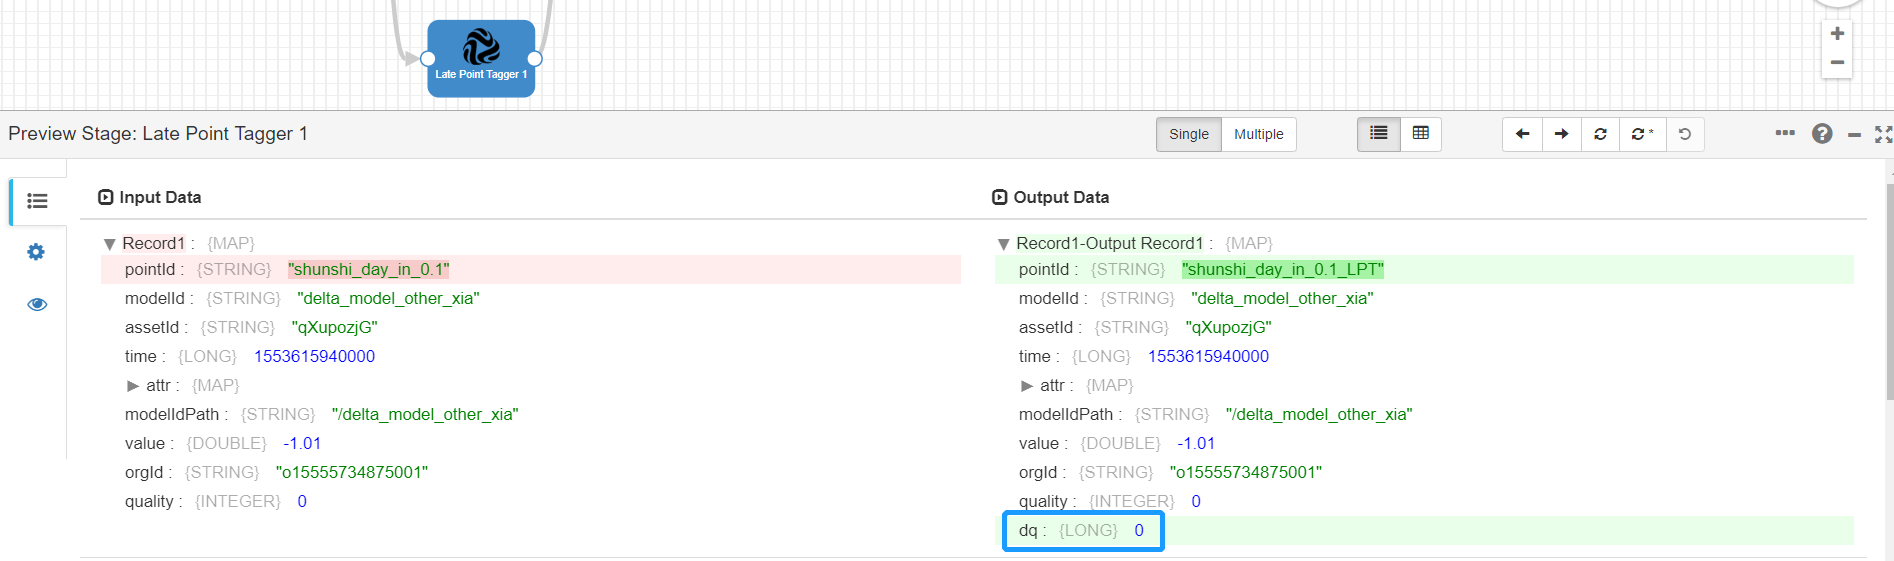Expand the attr map in Input Data
Viewport: 1894px width, 561px height.
(x=133, y=386)
